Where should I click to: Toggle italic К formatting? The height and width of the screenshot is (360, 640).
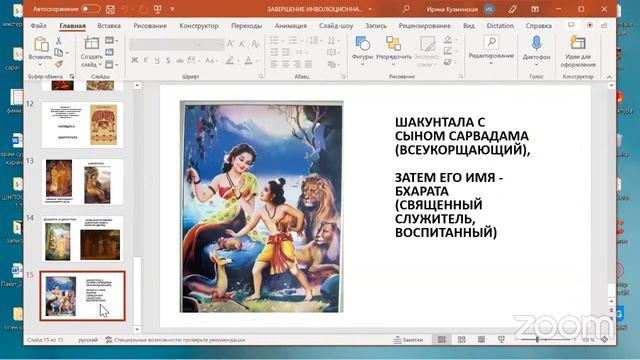point(146,60)
